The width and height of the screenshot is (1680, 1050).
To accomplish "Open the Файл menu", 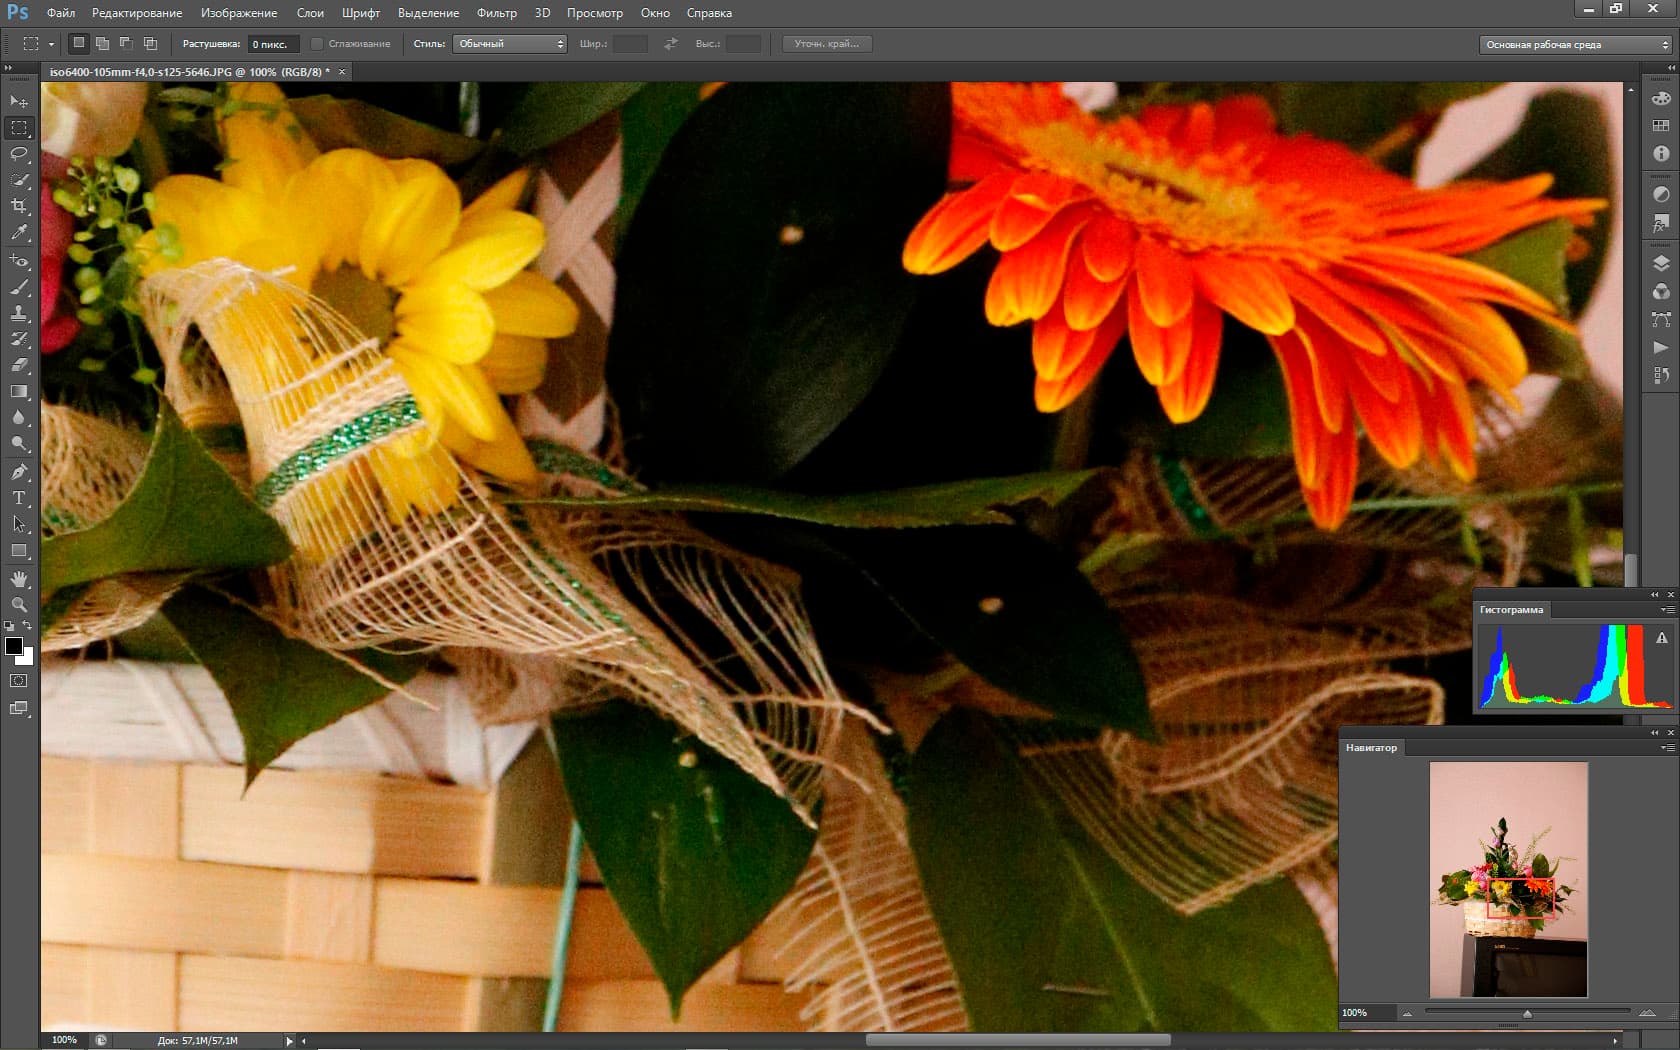I will pyautogui.click(x=61, y=13).
